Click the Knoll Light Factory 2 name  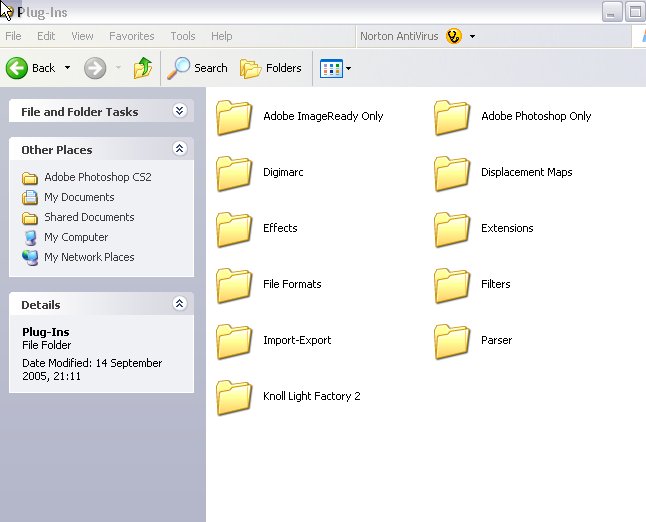[312, 396]
